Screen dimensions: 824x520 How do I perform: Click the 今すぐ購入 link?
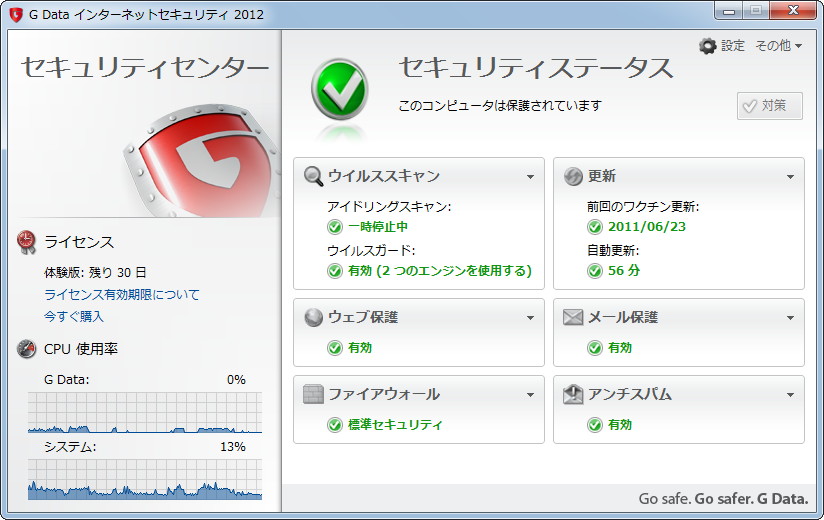(74, 317)
